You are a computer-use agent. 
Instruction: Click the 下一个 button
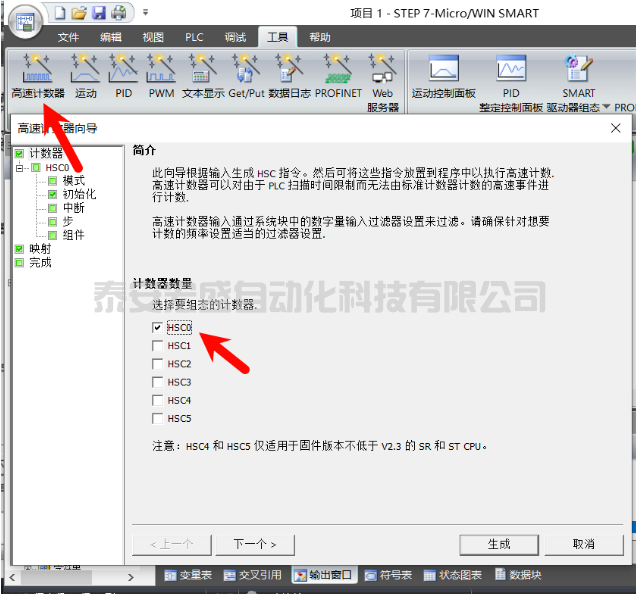pos(254,544)
